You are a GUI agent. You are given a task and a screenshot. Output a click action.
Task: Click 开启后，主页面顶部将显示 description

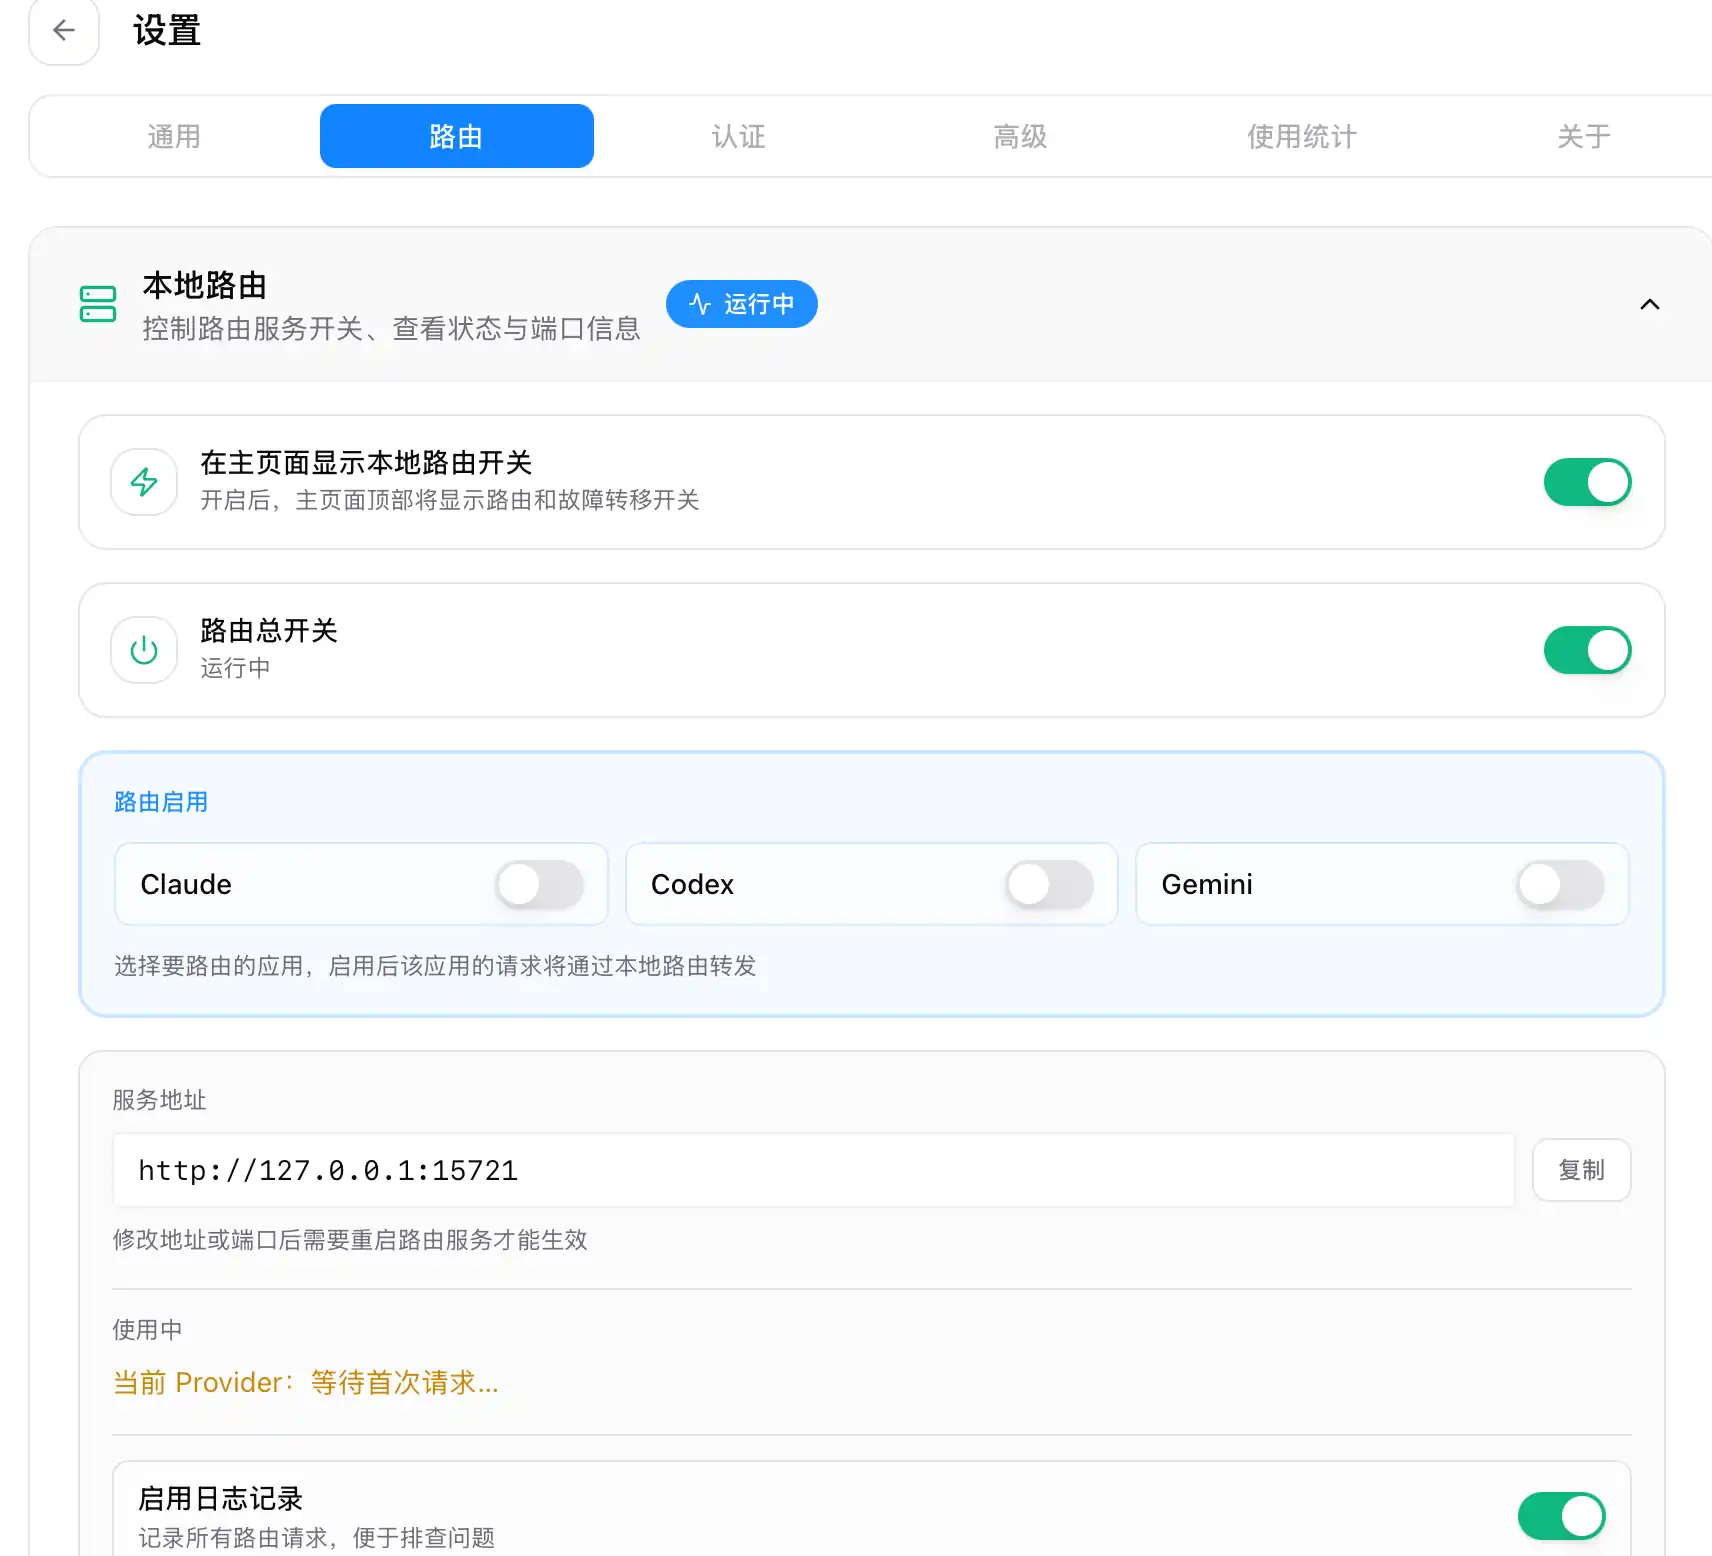click(x=450, y=500)
